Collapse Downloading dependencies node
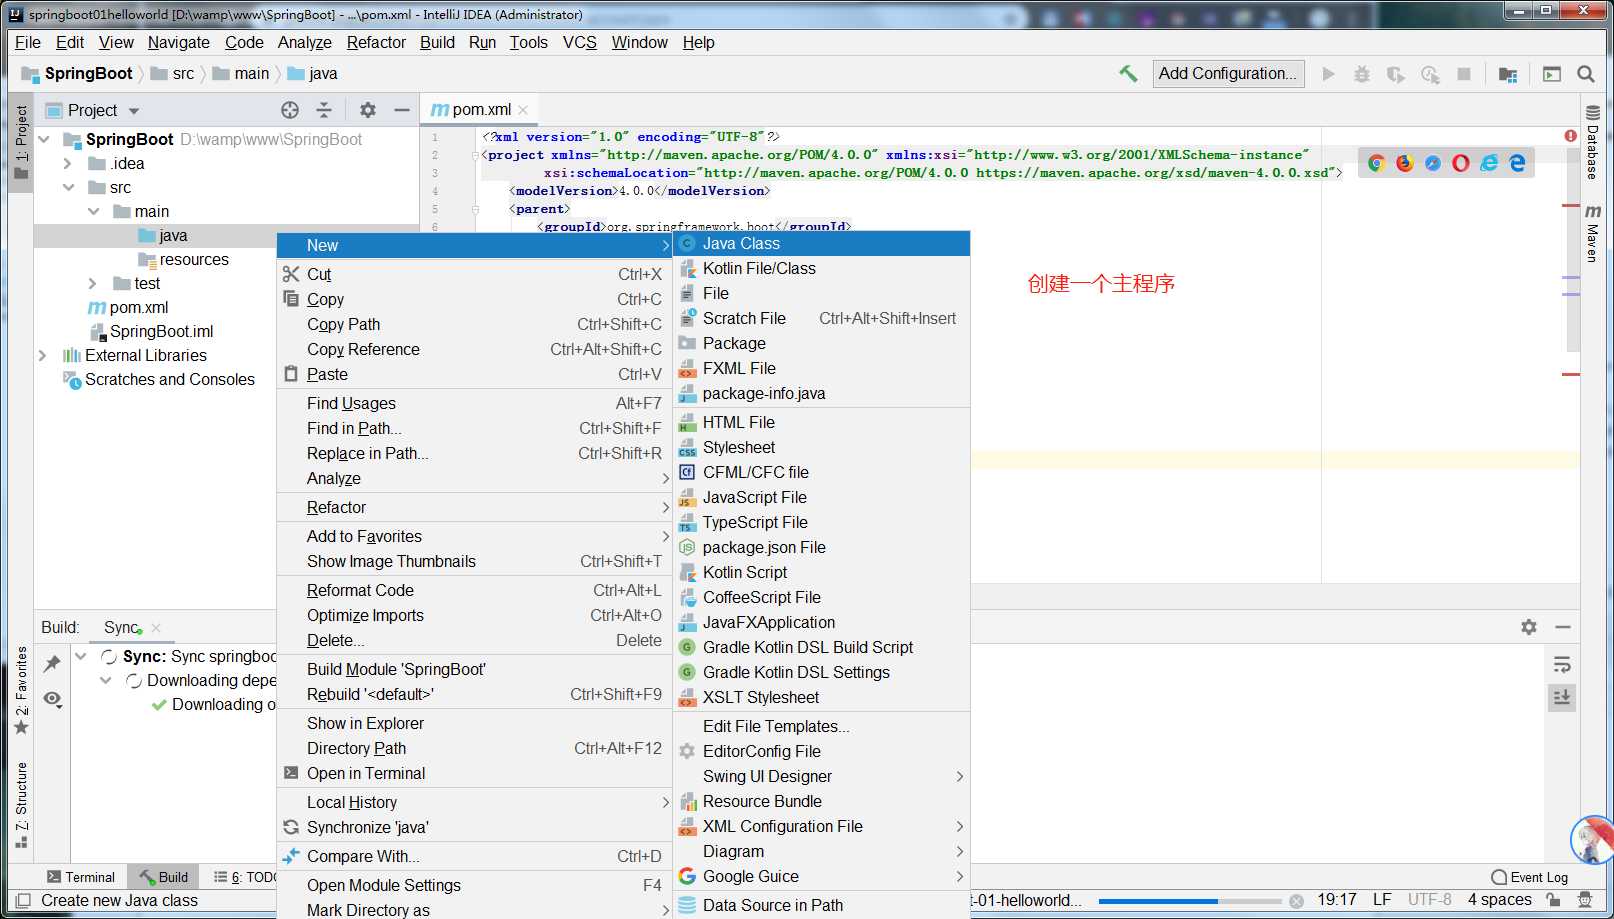 tap(106, 680)
